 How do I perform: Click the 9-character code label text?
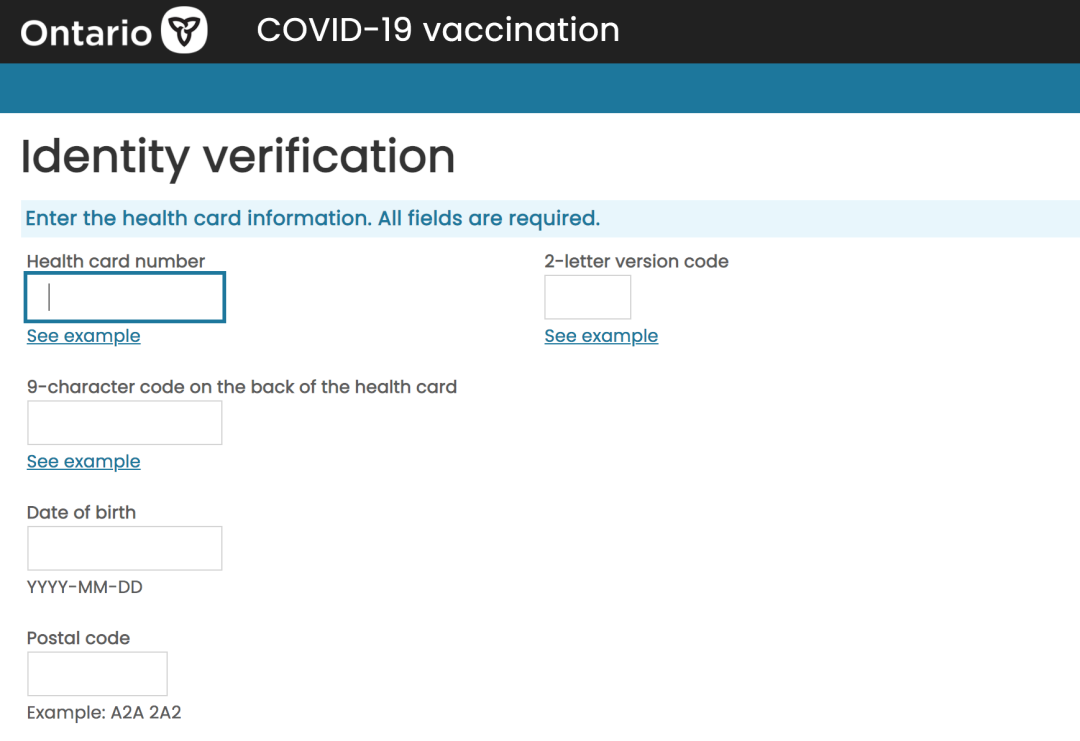pos(242,387)
